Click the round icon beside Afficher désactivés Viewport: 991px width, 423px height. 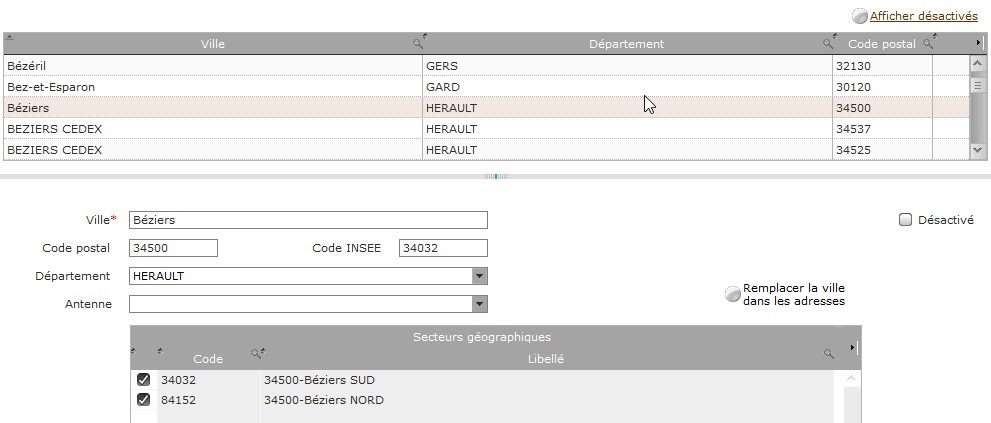tap(860, 16)
